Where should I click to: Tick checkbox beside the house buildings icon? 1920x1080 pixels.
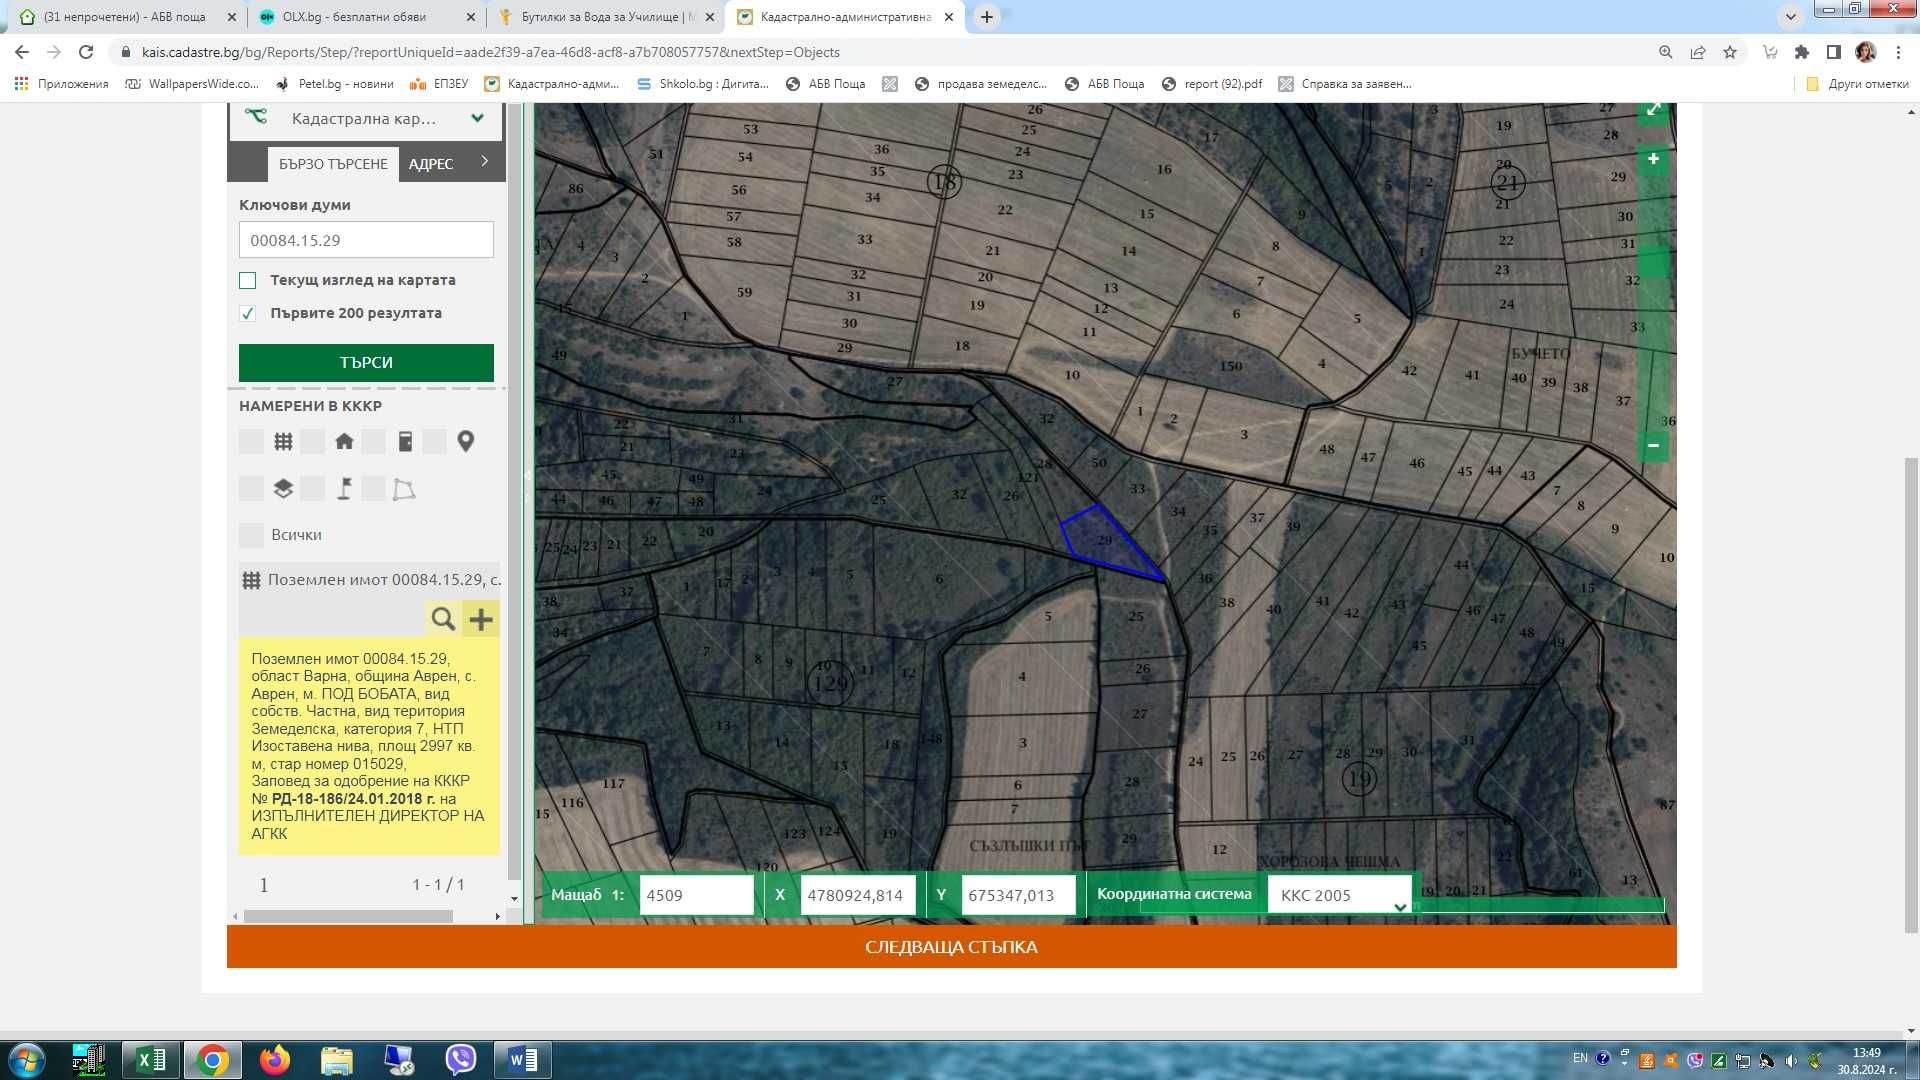(313, 442)
